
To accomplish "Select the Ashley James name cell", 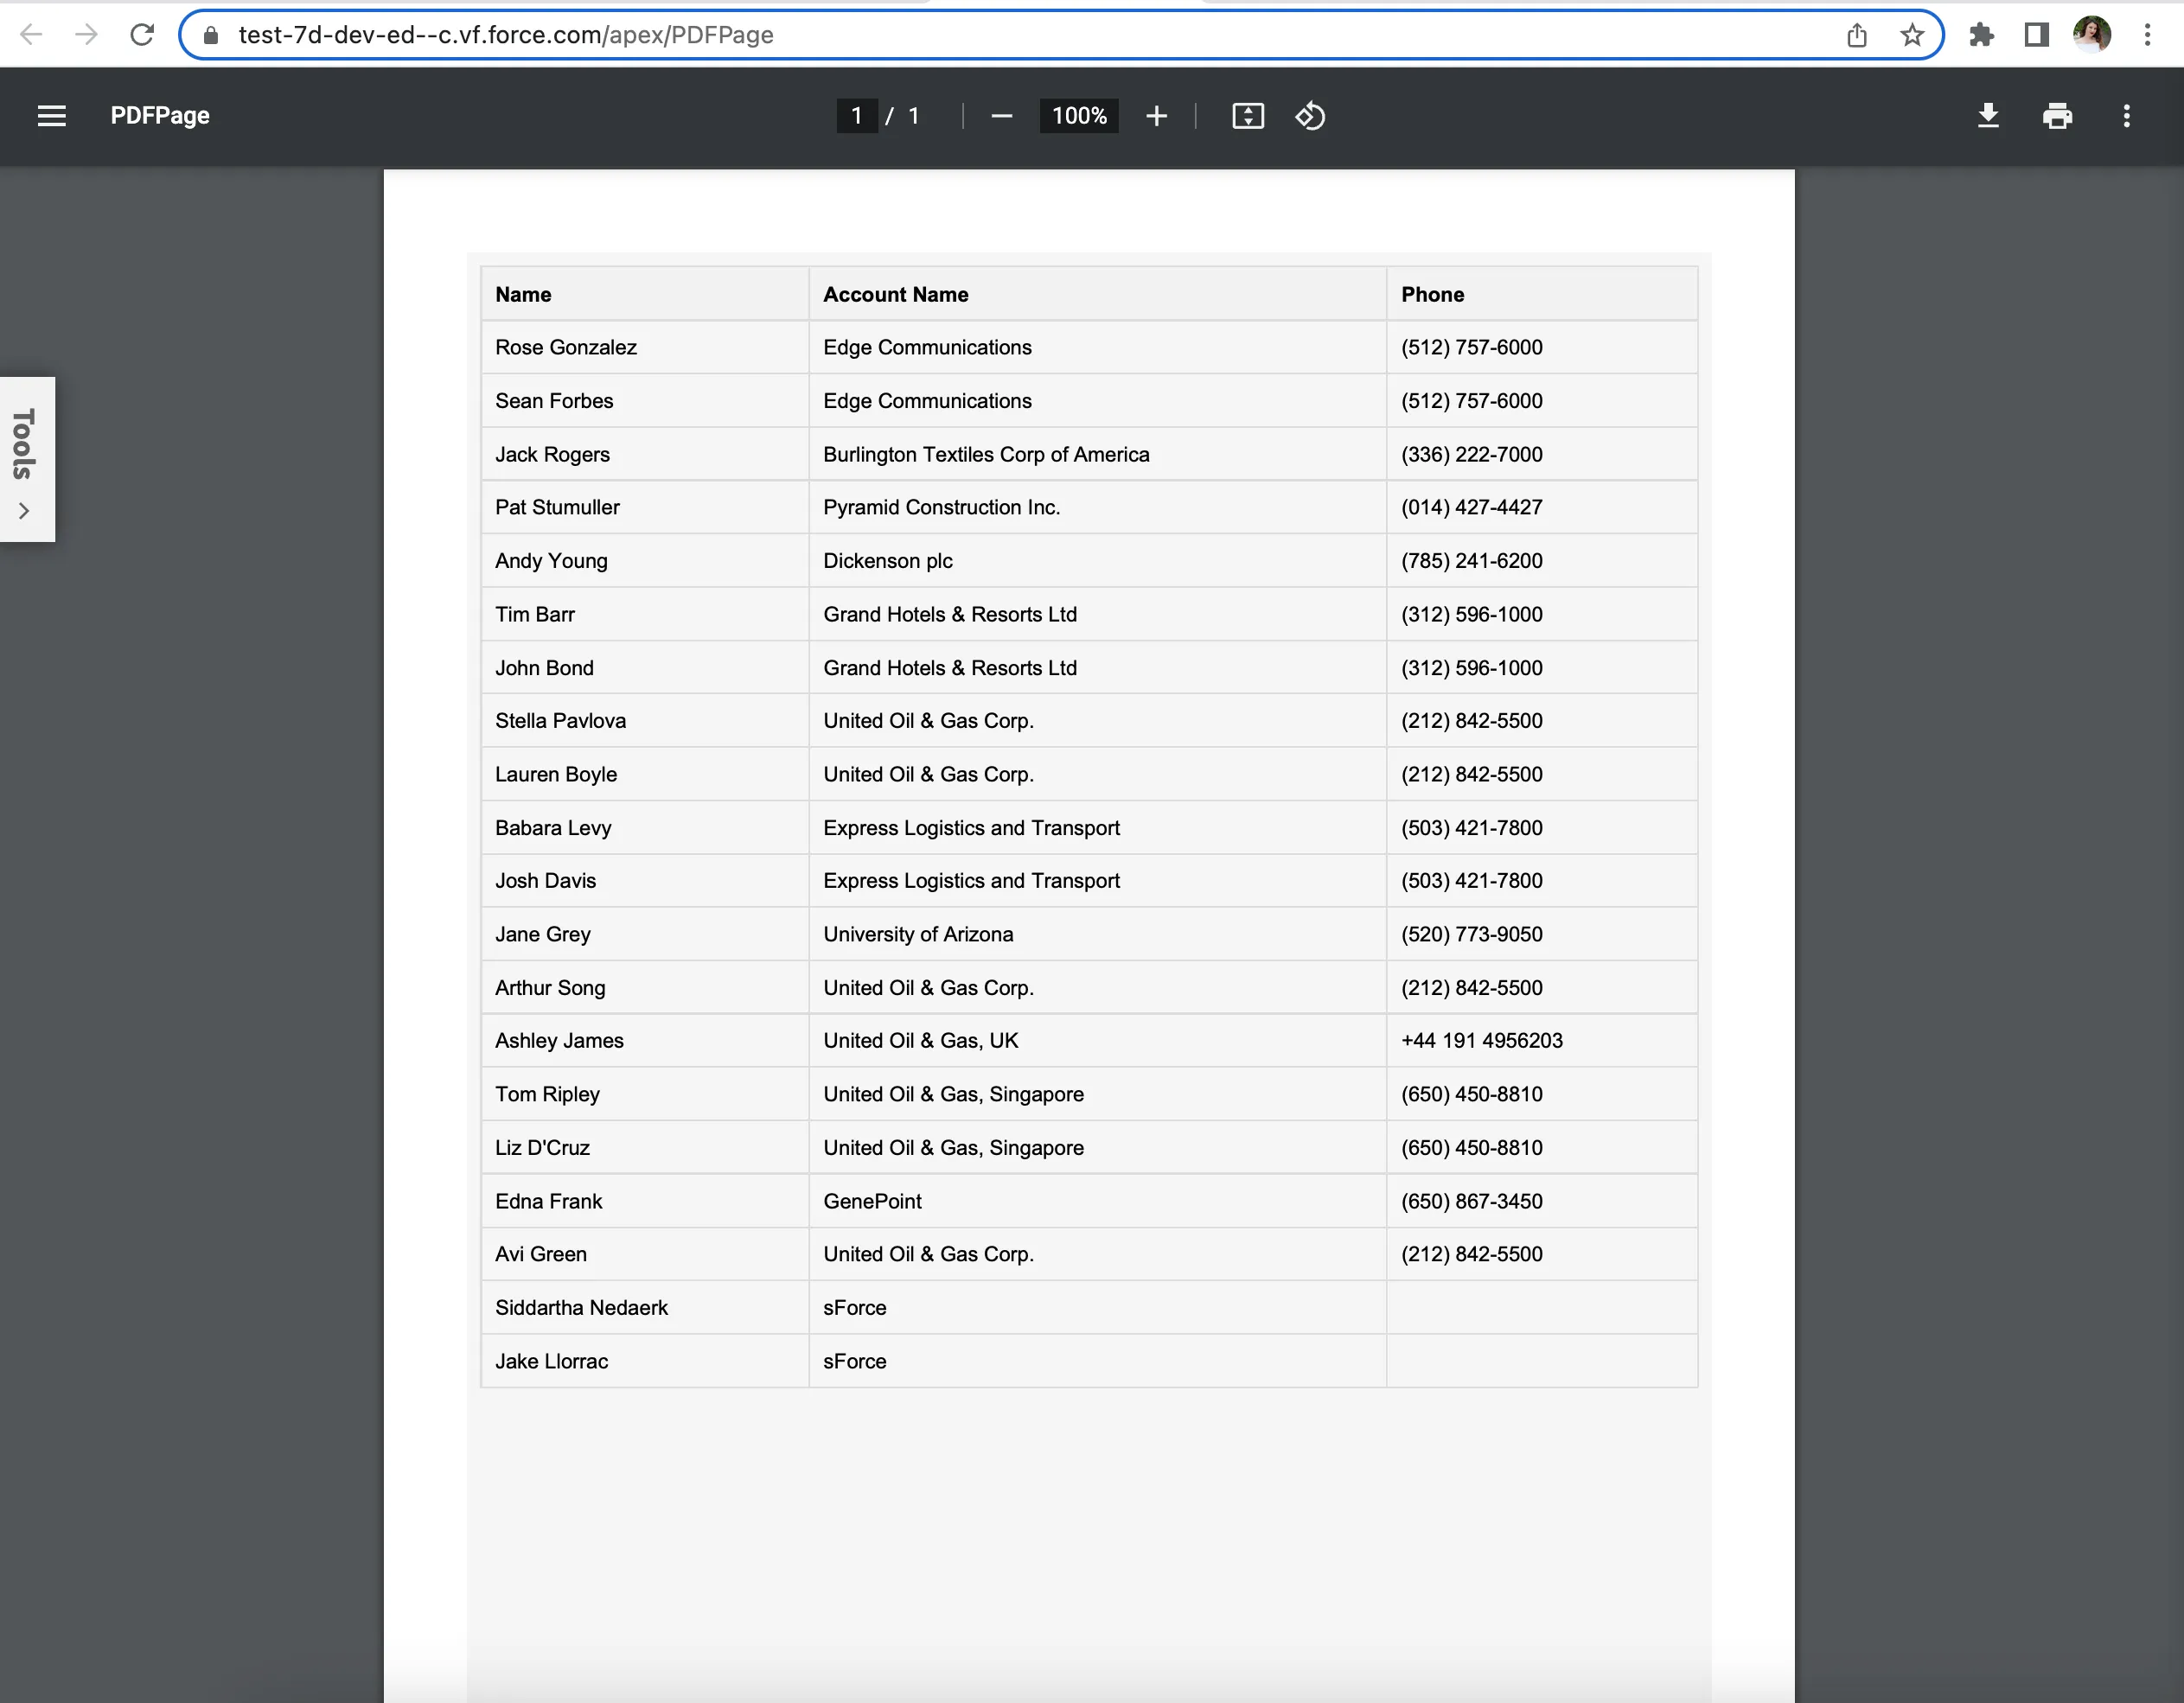I will pos(645,1041).
